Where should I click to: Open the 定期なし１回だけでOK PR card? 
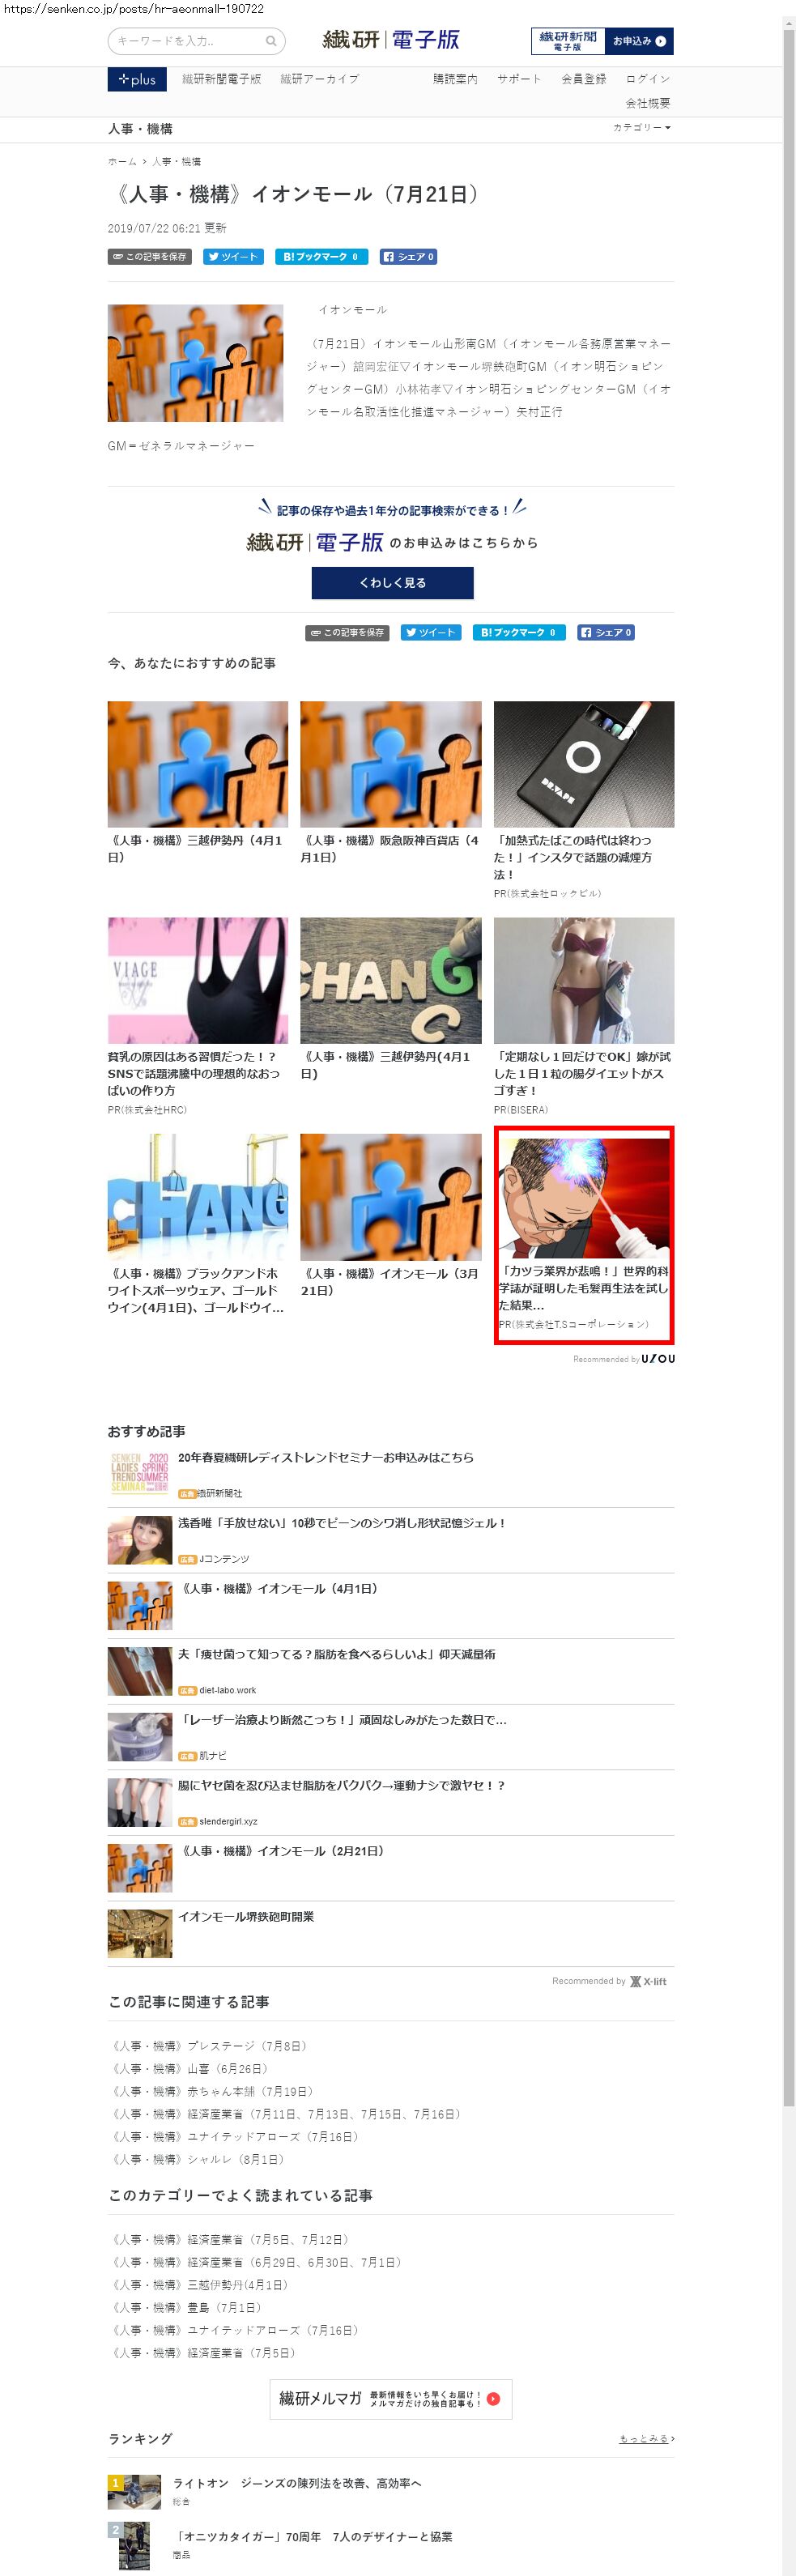(x=584, y=1016)
